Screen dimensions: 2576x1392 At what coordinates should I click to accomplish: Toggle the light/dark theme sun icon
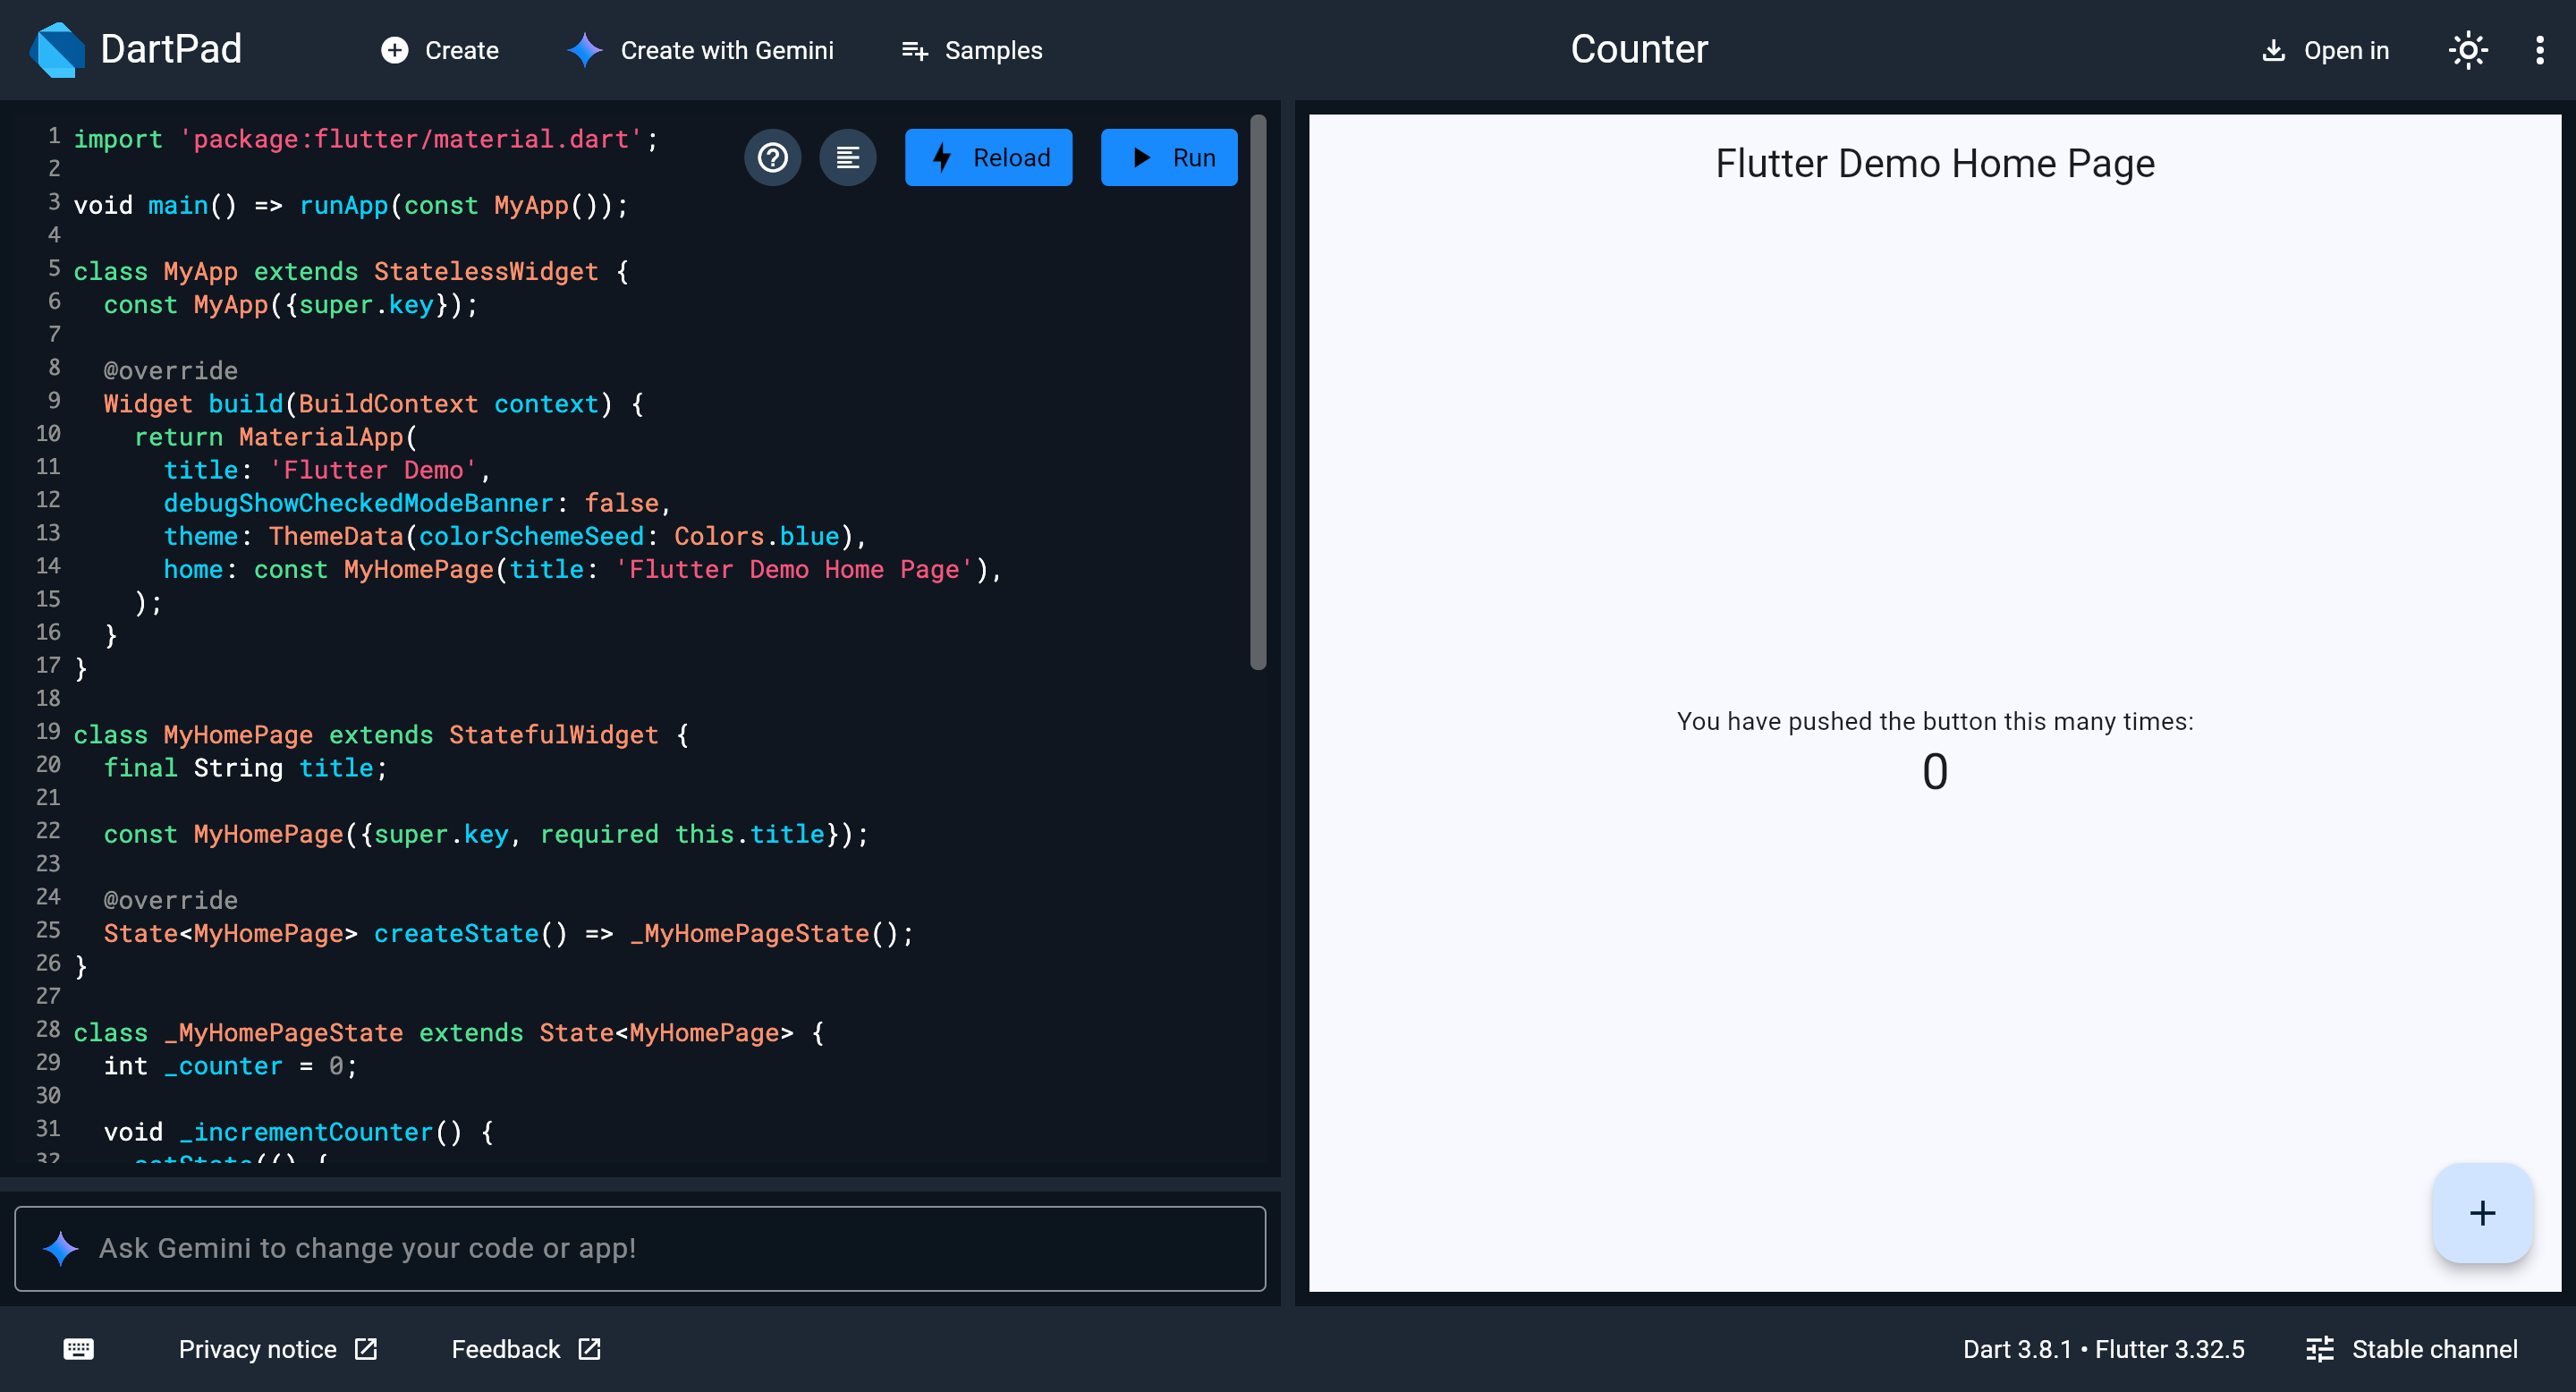click(2467, 50)
